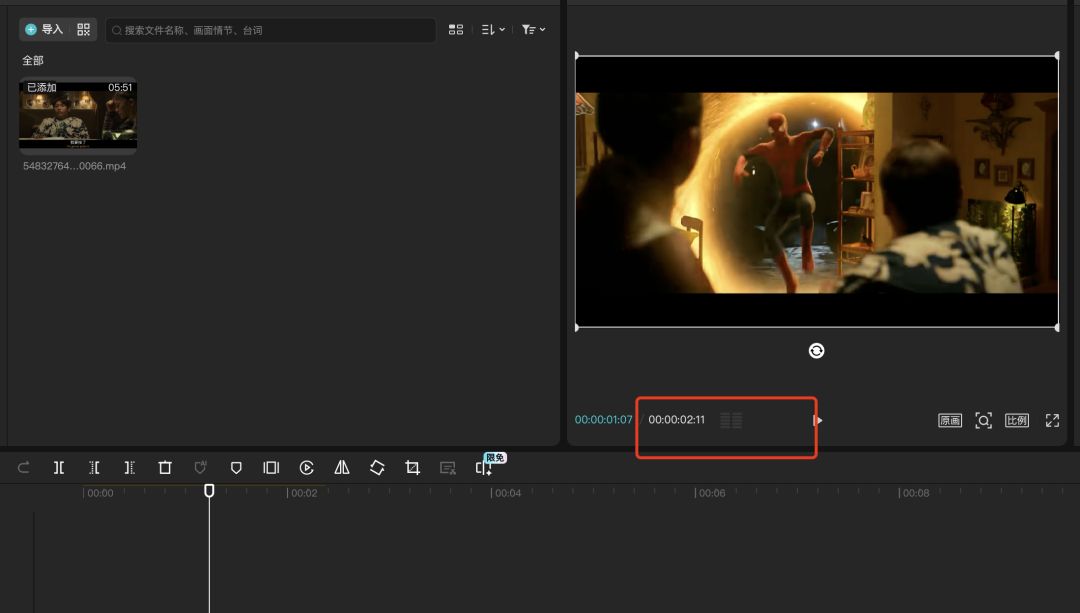Add a marker with the shield-shaped icon
Viewport: 1080px width, 613px height.
coord(236,467)
